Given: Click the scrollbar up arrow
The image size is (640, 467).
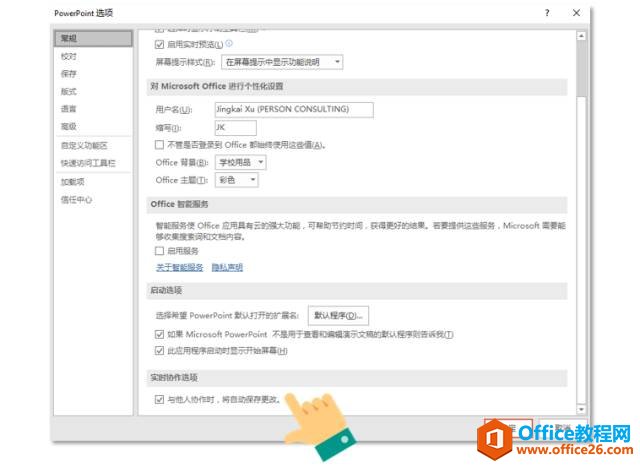Looking at the screenshot, I should tap(581, 36).
